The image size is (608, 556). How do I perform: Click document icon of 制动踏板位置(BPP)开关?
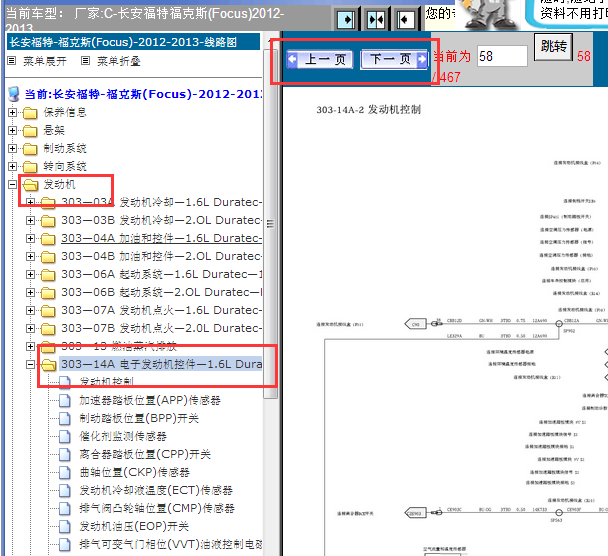pos(65,418)
